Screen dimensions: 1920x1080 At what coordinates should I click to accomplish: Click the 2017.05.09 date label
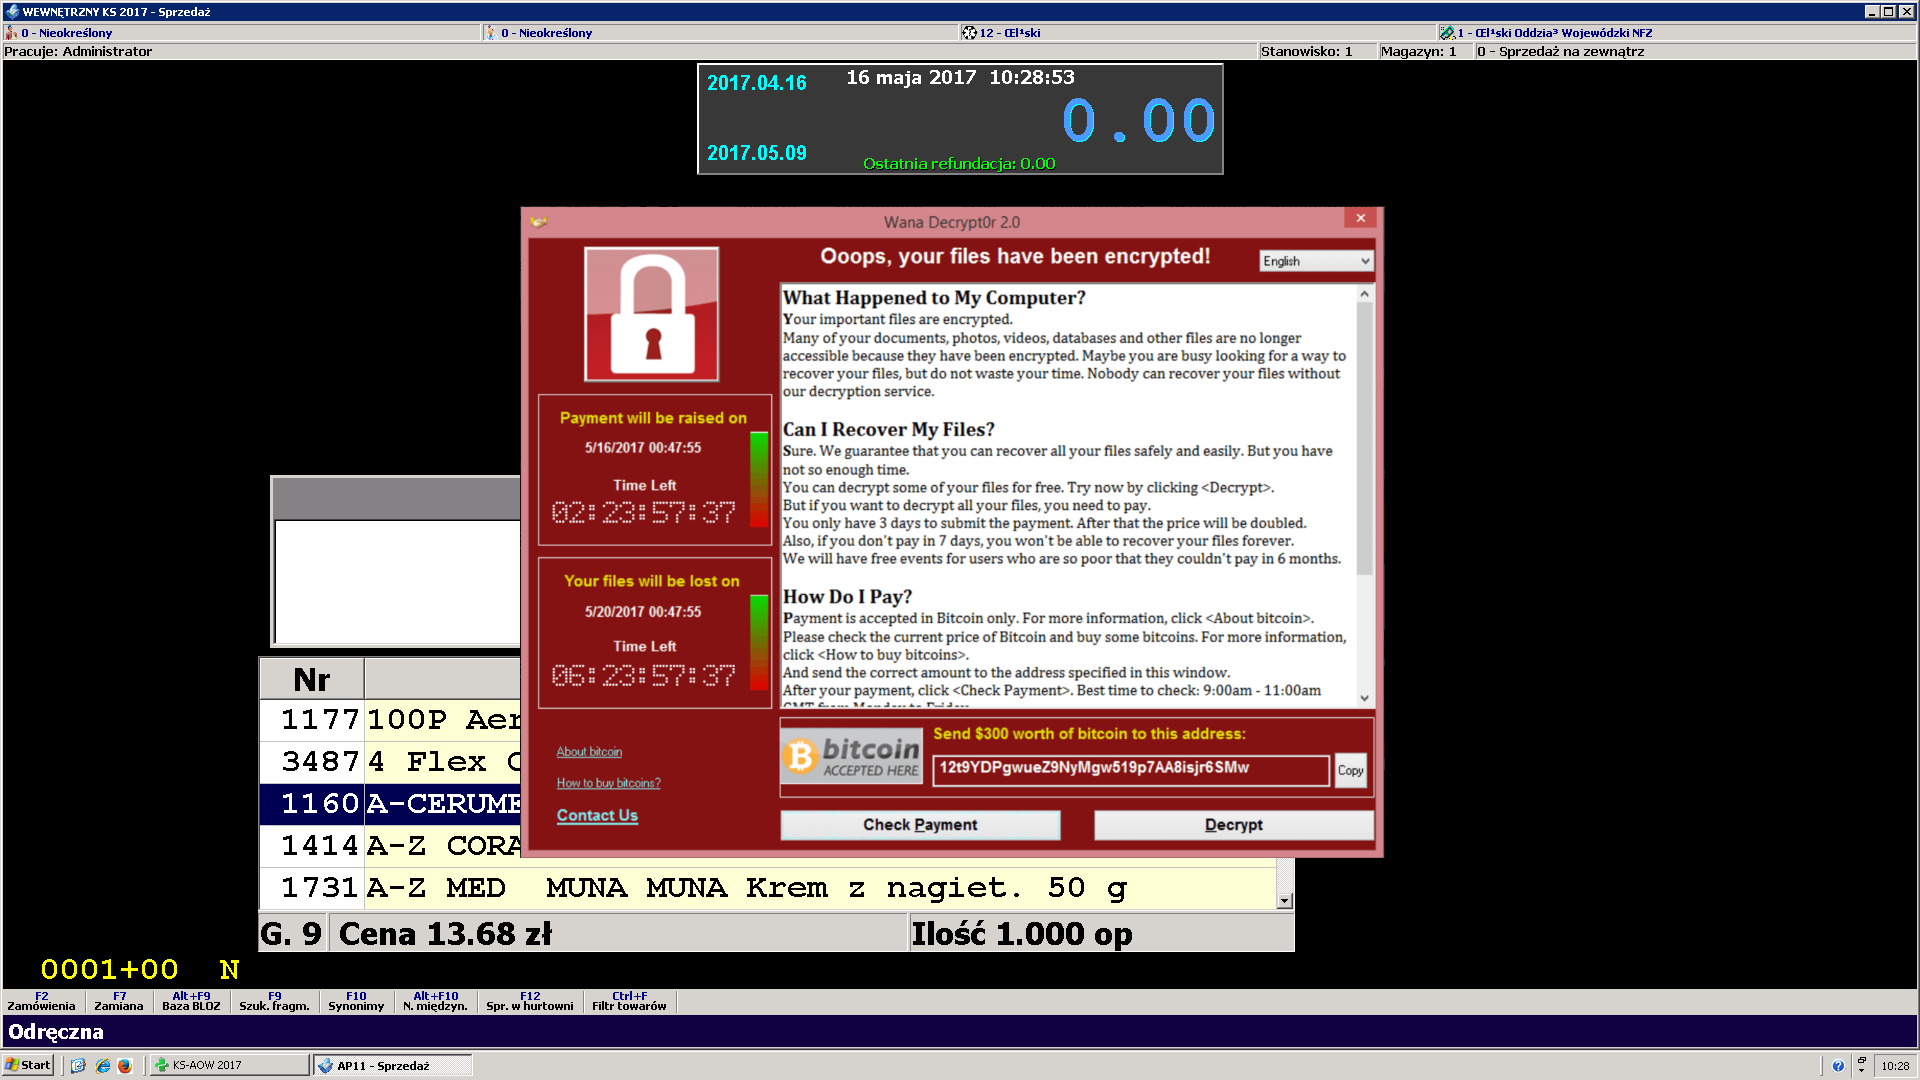point(757,153)
